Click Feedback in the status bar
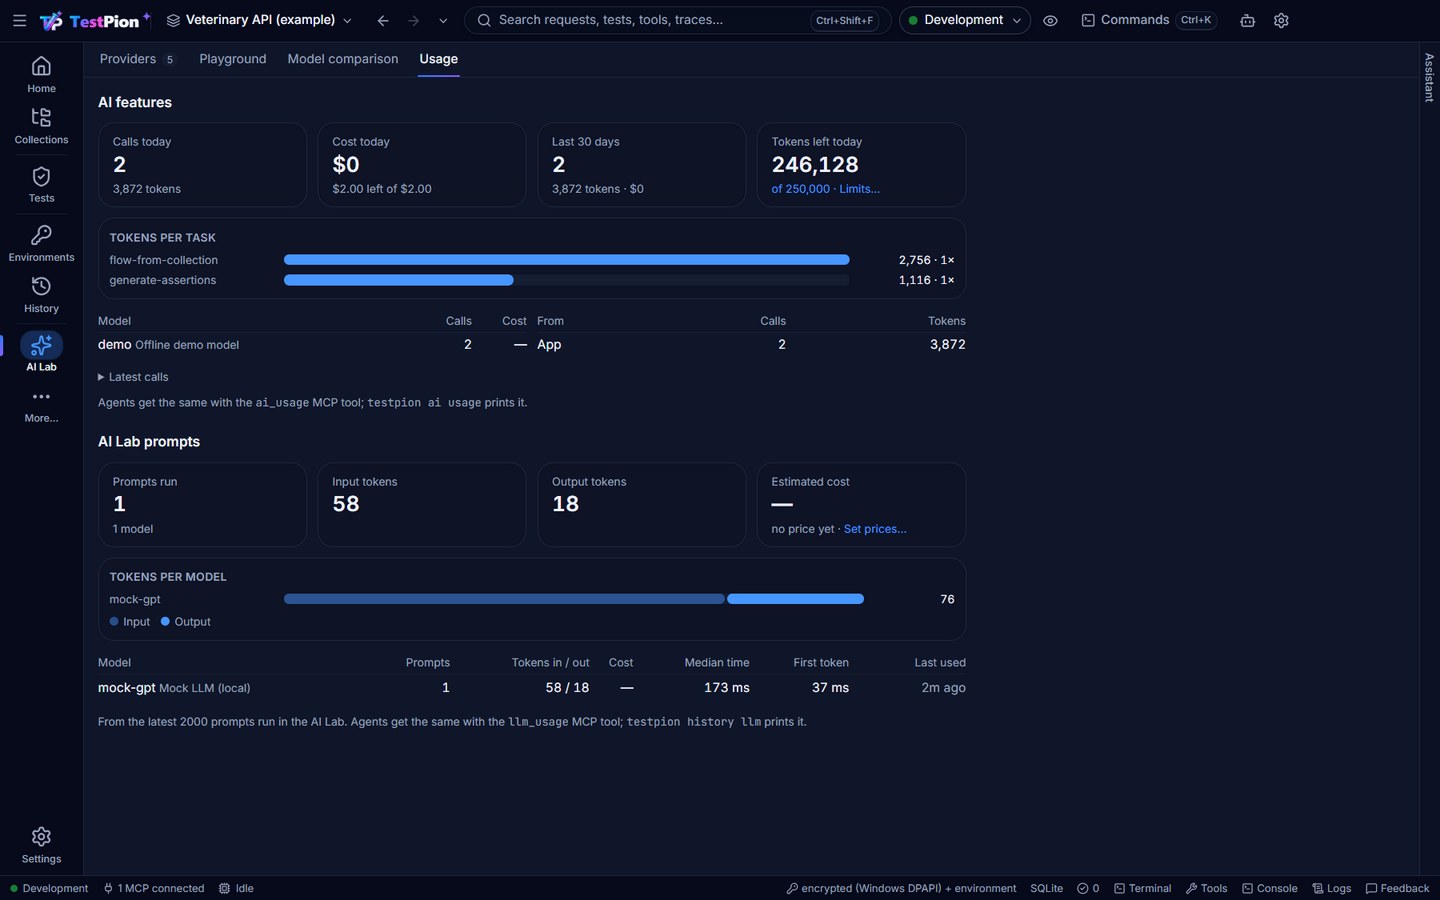Viewport: 1440px width, 900px height. click(x=1397, y=888)
